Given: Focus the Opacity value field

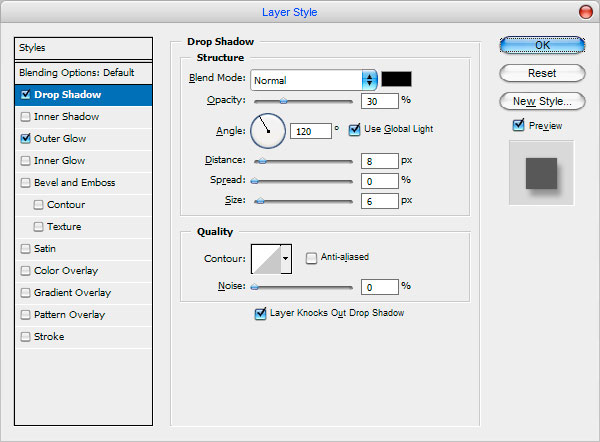Looking at the screenshot, I should point(380,101).
